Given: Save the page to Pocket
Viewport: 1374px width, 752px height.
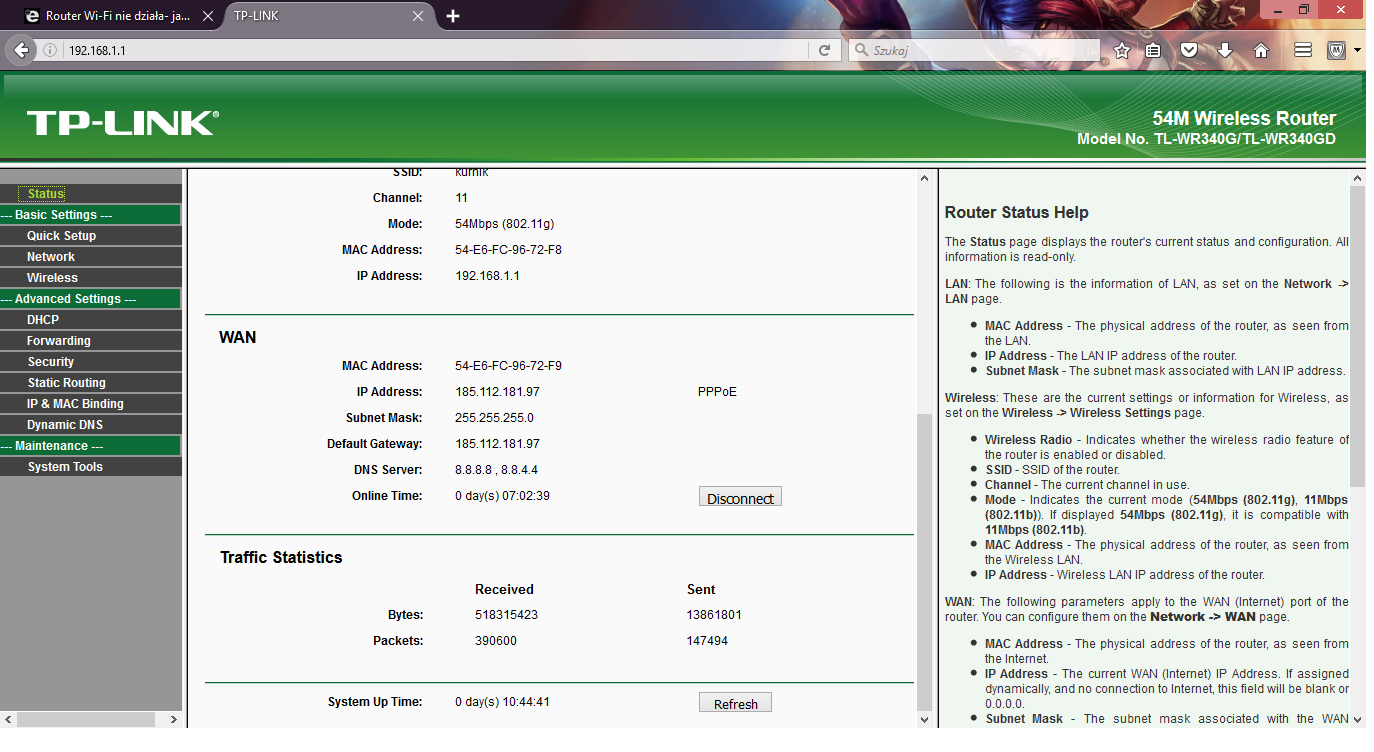Looking at the screenshot, I should pyautogui.click(x=1189, y=50).
